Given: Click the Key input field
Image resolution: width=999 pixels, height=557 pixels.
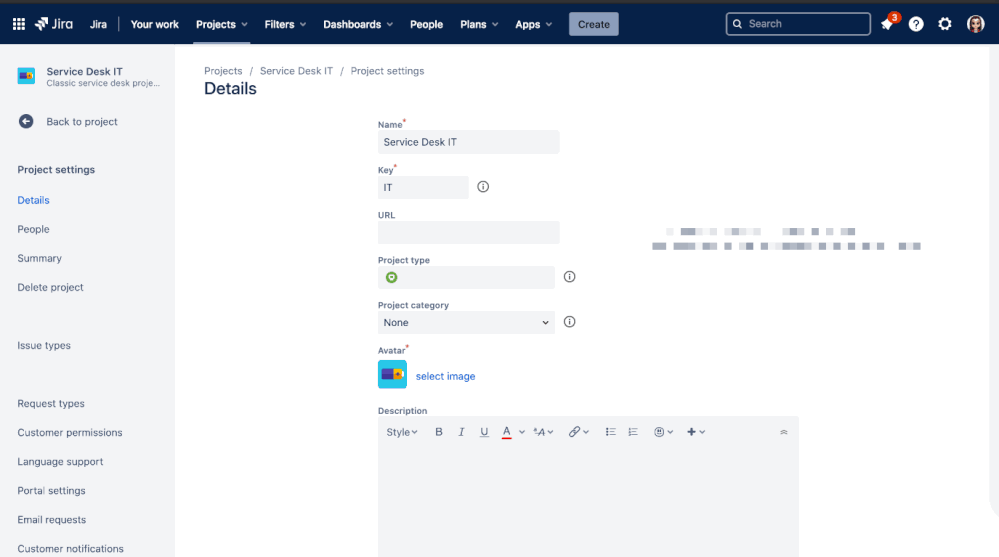Looking at the screenshot, I should [x=423, y=187].
